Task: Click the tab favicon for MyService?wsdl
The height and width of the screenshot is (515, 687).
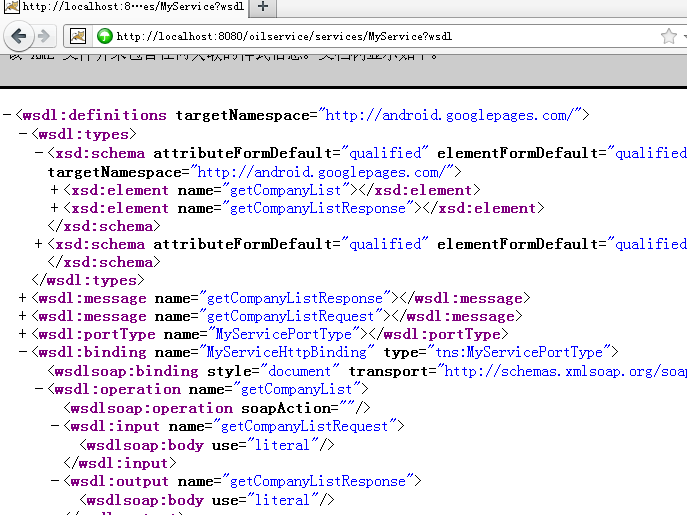Action: (x=12, y=6)
